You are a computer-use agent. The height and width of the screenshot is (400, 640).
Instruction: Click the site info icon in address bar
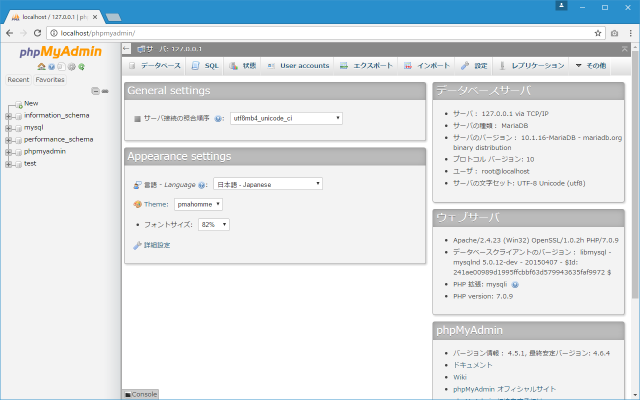[53, 33]
